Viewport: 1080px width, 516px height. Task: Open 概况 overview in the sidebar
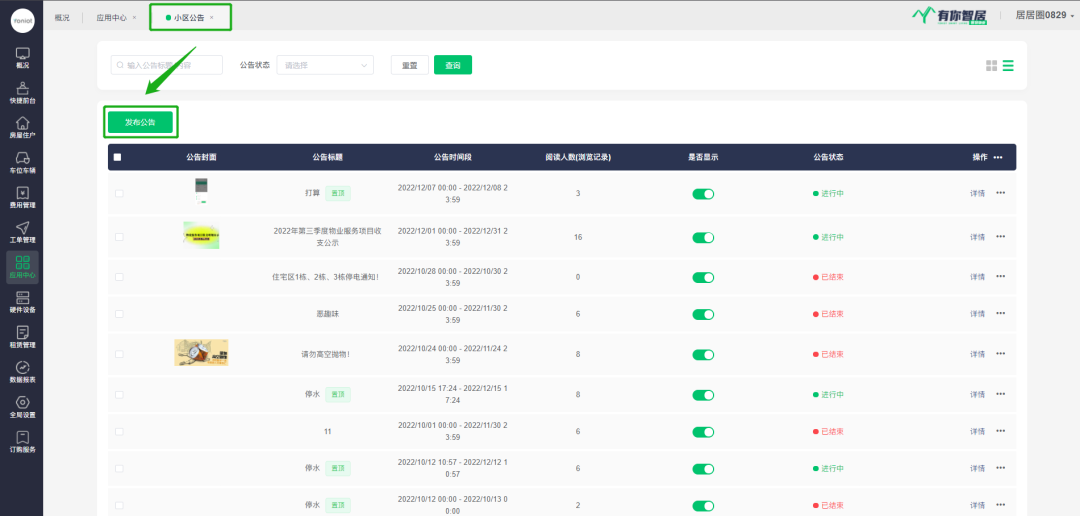coord(22,57)
